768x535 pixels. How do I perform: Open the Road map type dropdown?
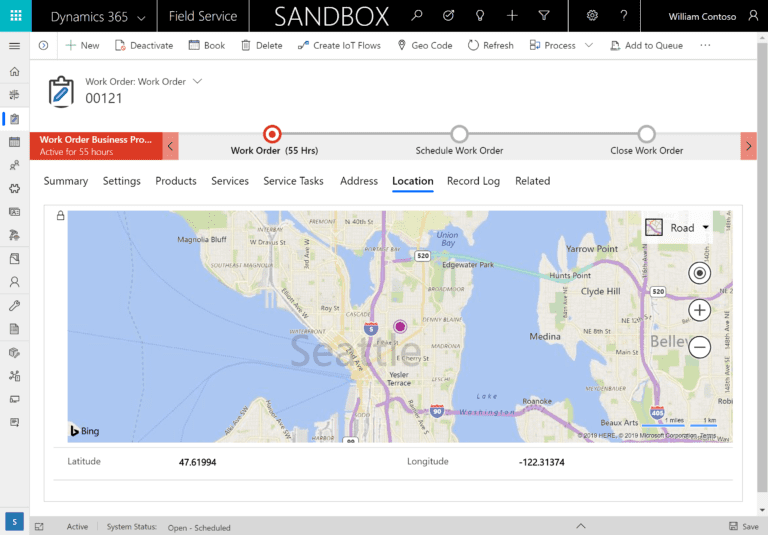(x=677, y=228)
